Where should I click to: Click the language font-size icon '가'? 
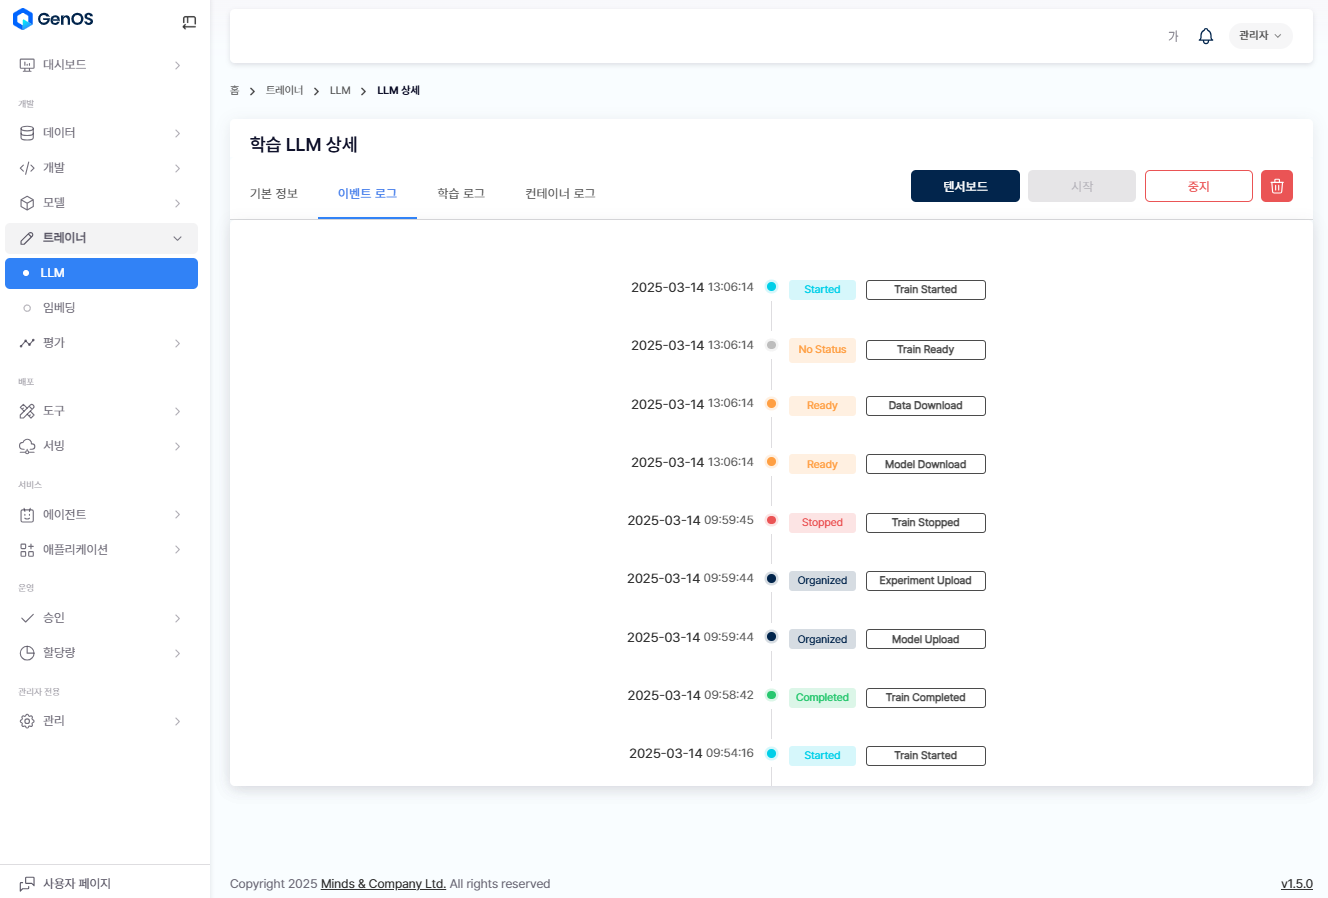coord(1173,36)
